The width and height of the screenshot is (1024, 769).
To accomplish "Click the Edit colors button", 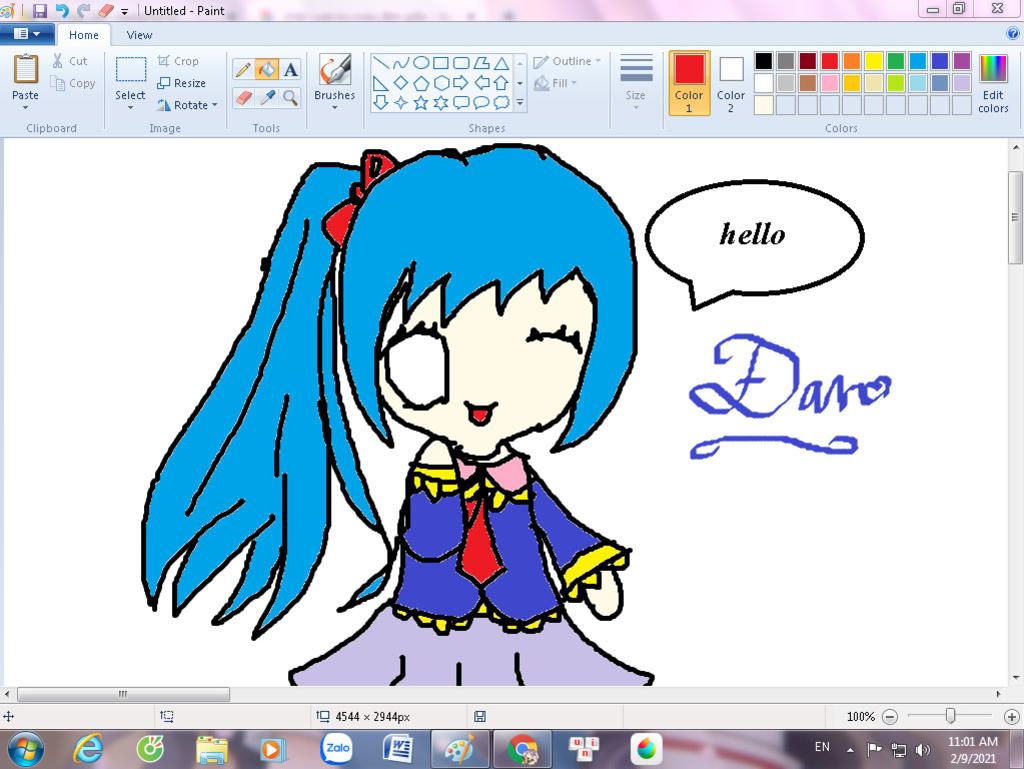I will [x=993, y=83].
